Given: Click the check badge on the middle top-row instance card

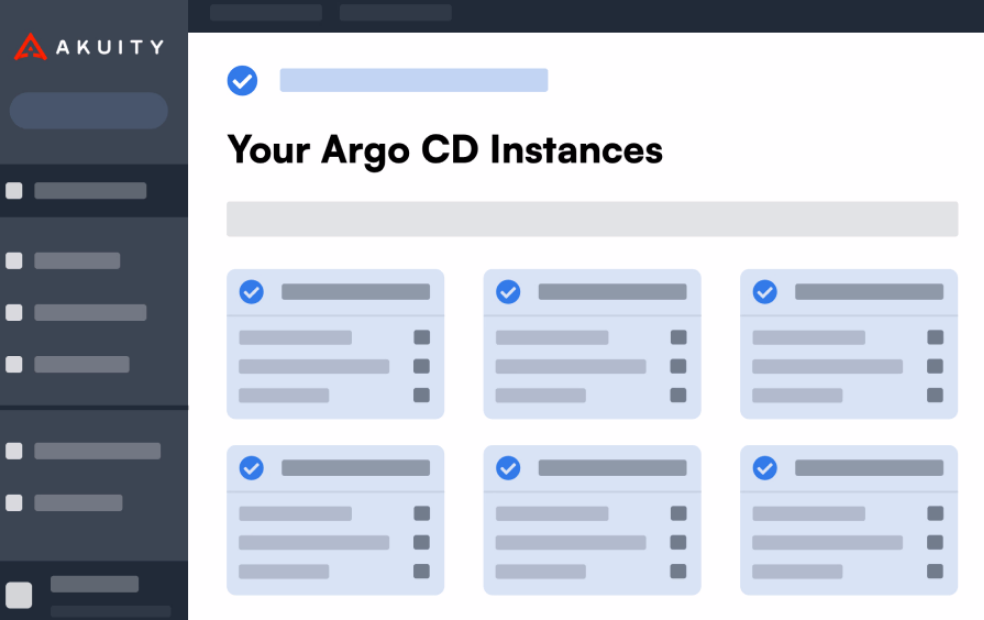Looking at the screenshot, I should (x=508, y=292).
